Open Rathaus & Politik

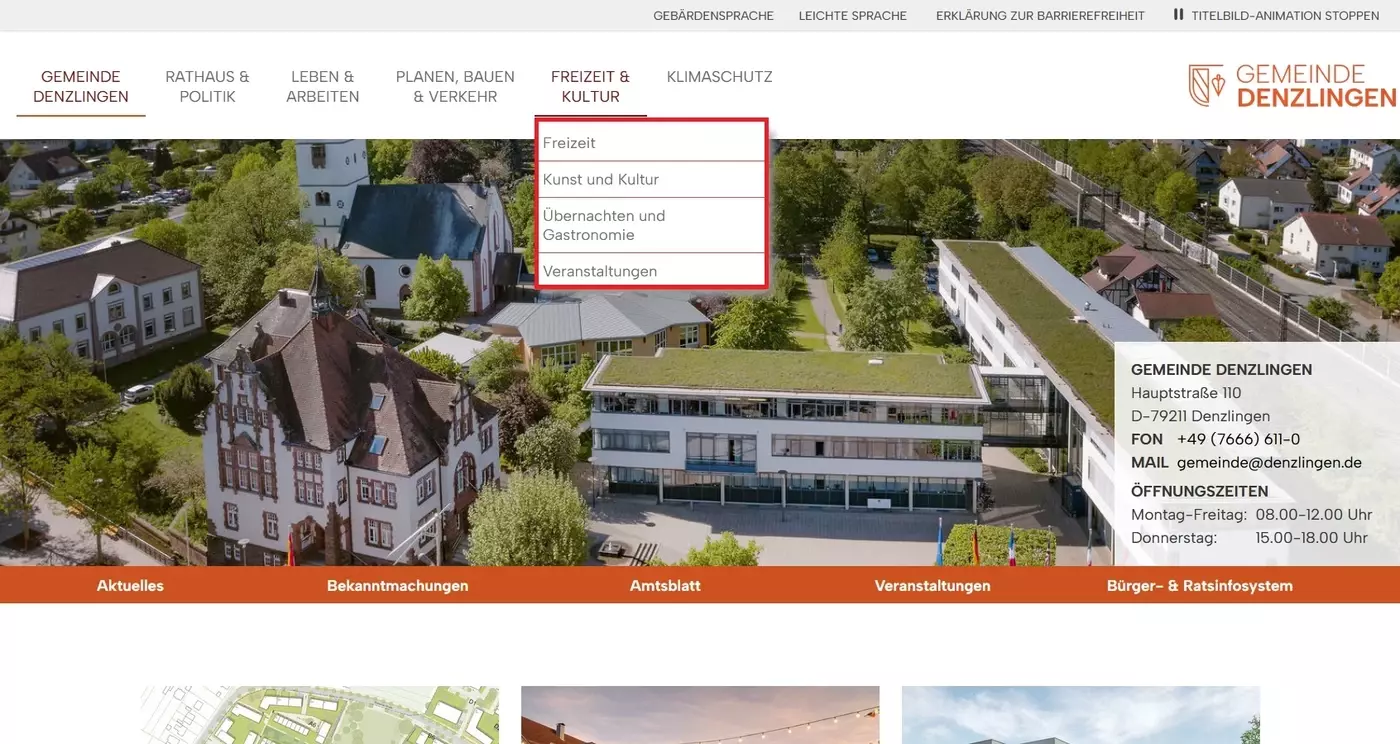pos(207,86)
